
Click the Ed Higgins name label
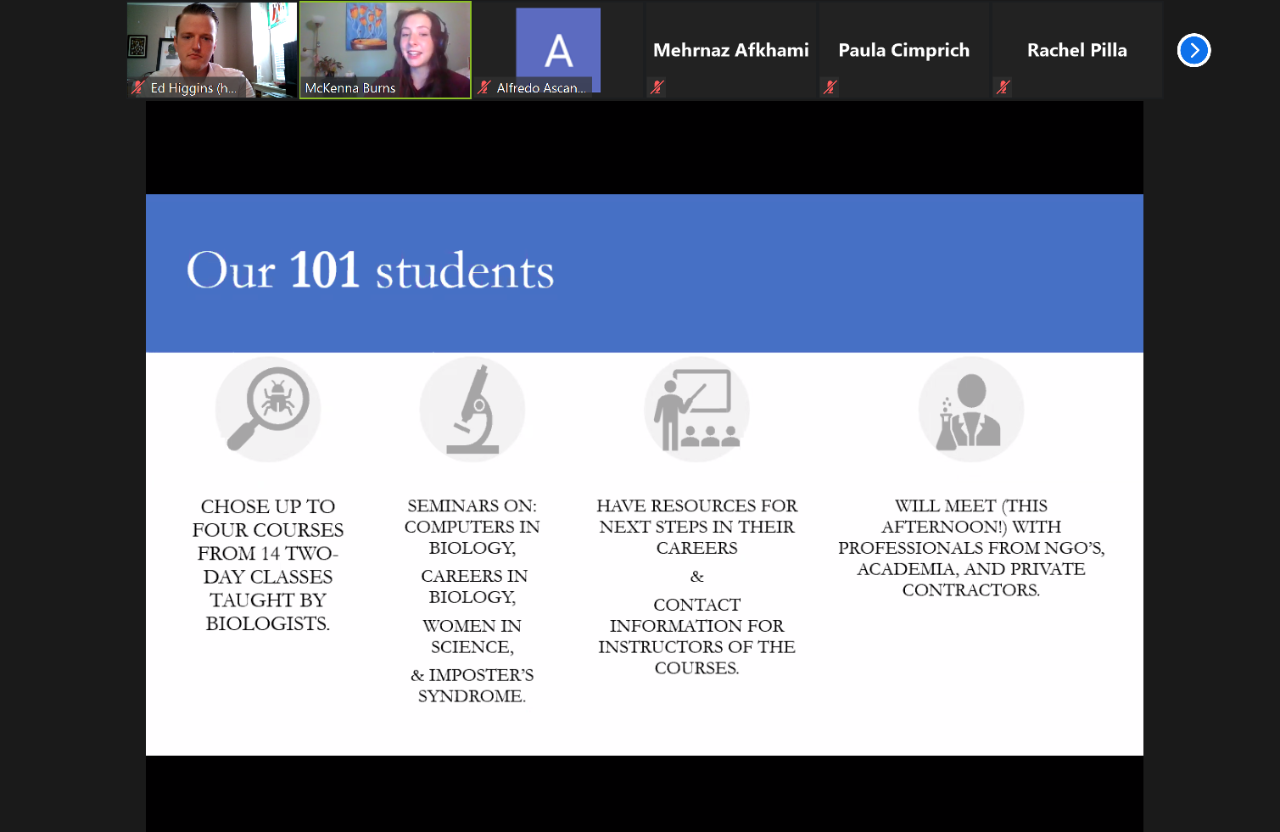(x=193, y=88)
